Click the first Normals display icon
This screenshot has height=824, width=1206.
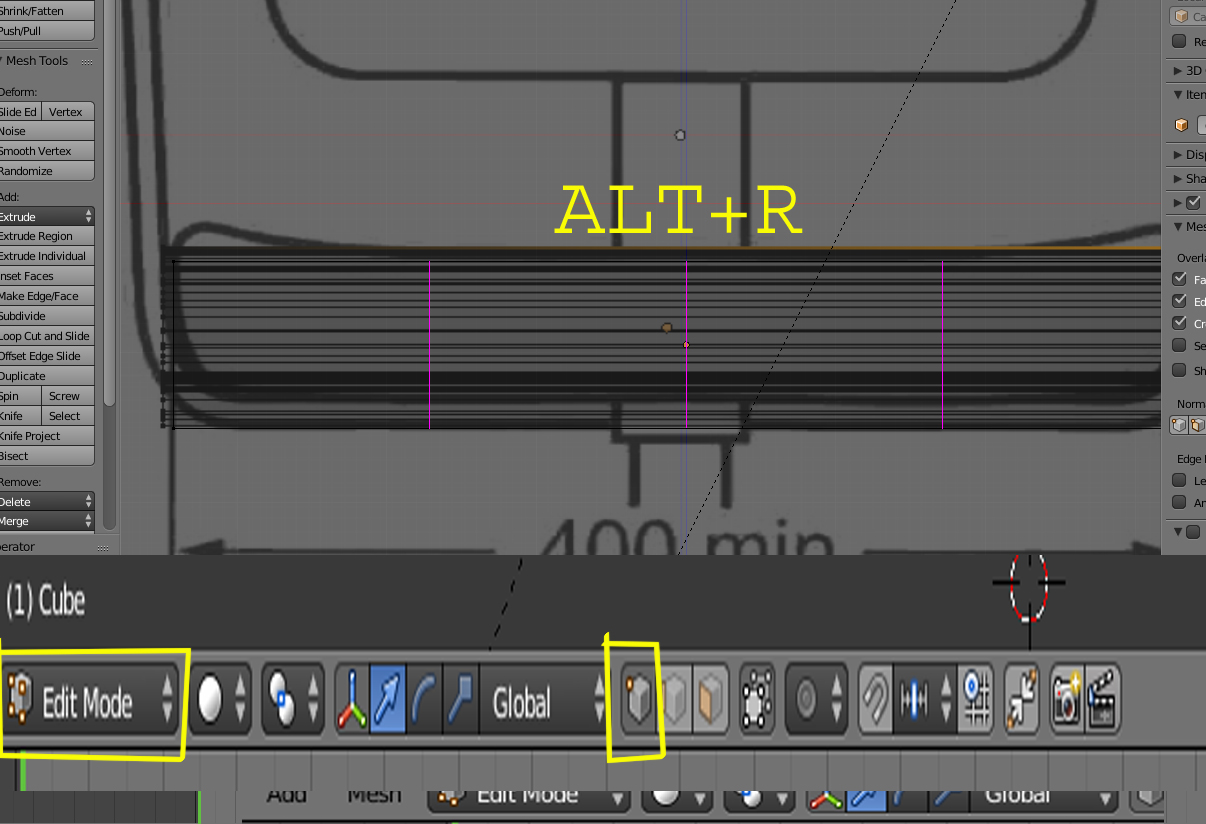tap(1179, 425)
